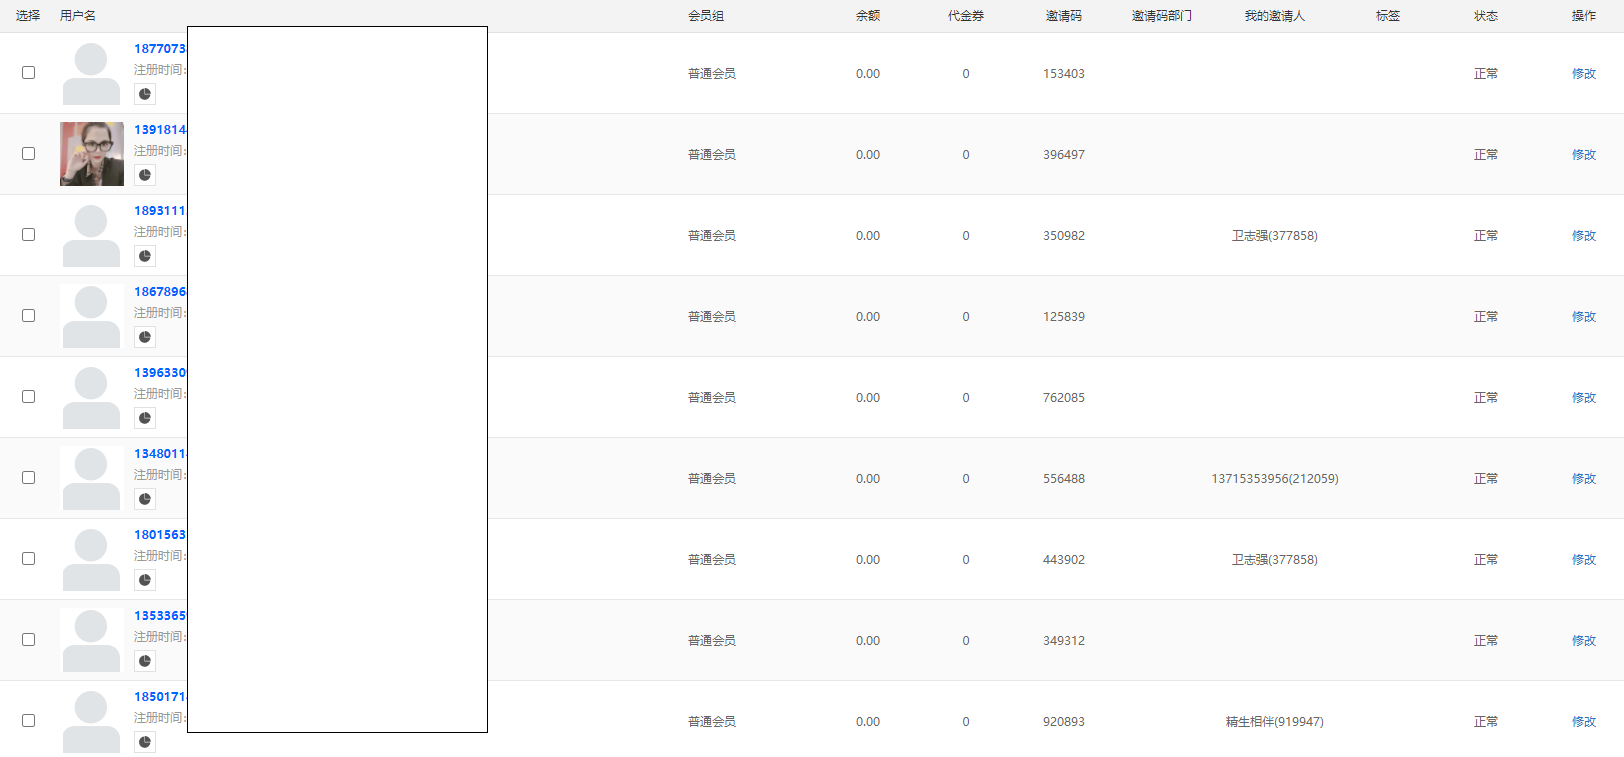Click 修改 for the member with invite code 125839
Screen dimensions: 1624x757
pos(1584,317)
